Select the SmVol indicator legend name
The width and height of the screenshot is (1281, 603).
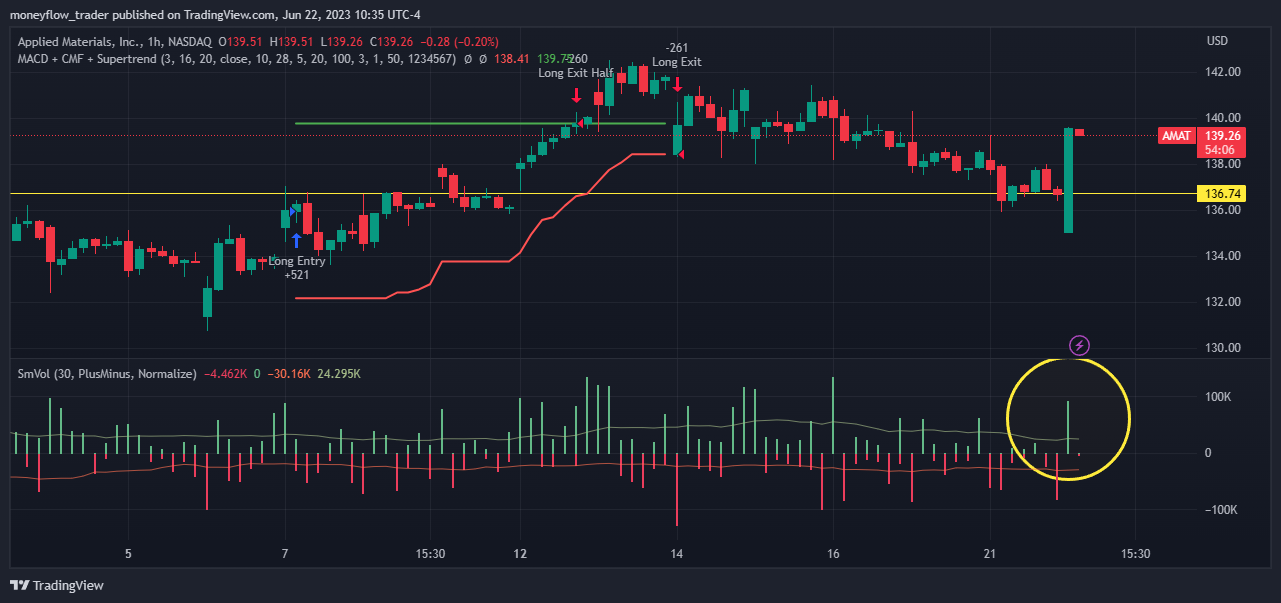click(x=107, y=374)
